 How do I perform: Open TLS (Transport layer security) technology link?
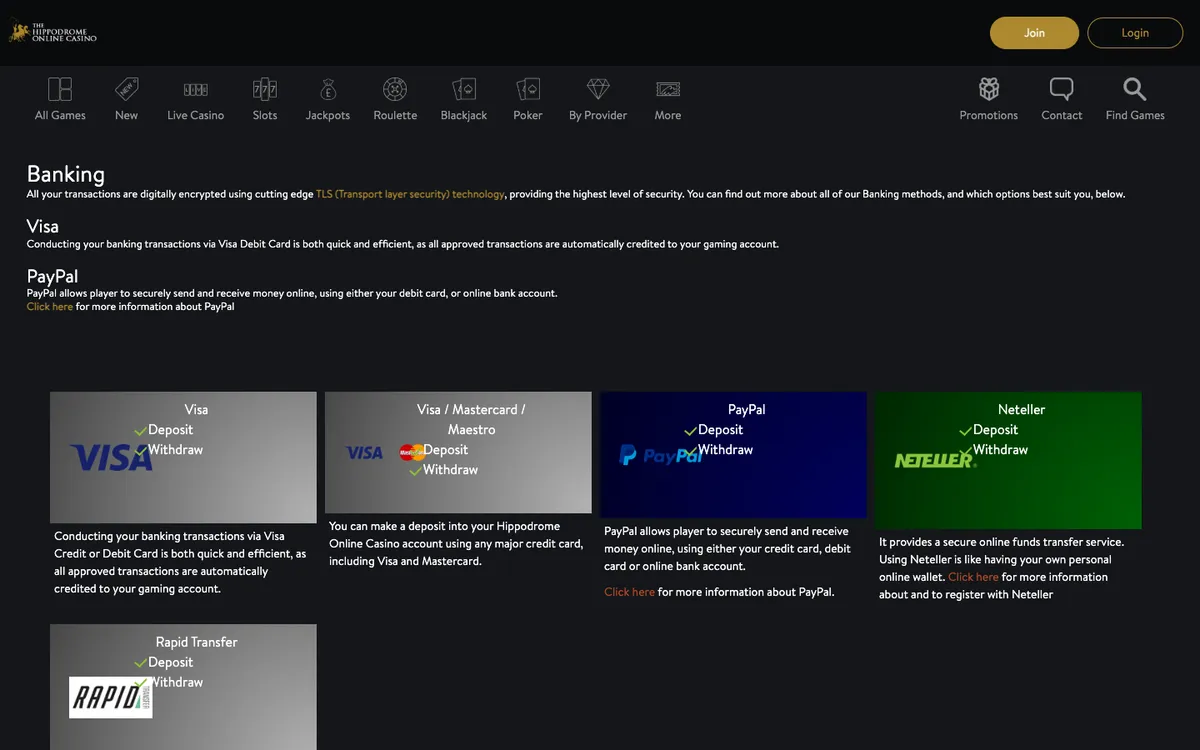coord(410,194)
